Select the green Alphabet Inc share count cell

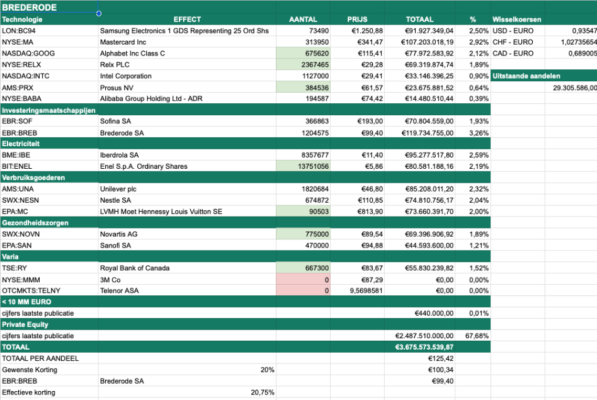click(x=303, y=53)
